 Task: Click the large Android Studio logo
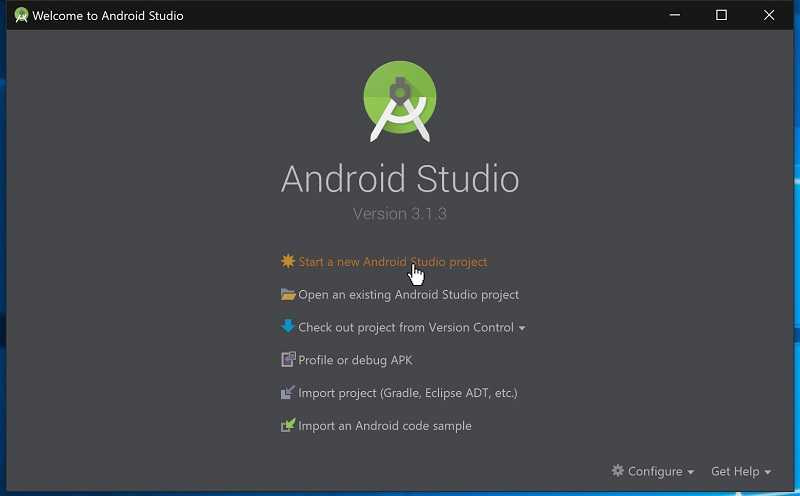point(399,101)
